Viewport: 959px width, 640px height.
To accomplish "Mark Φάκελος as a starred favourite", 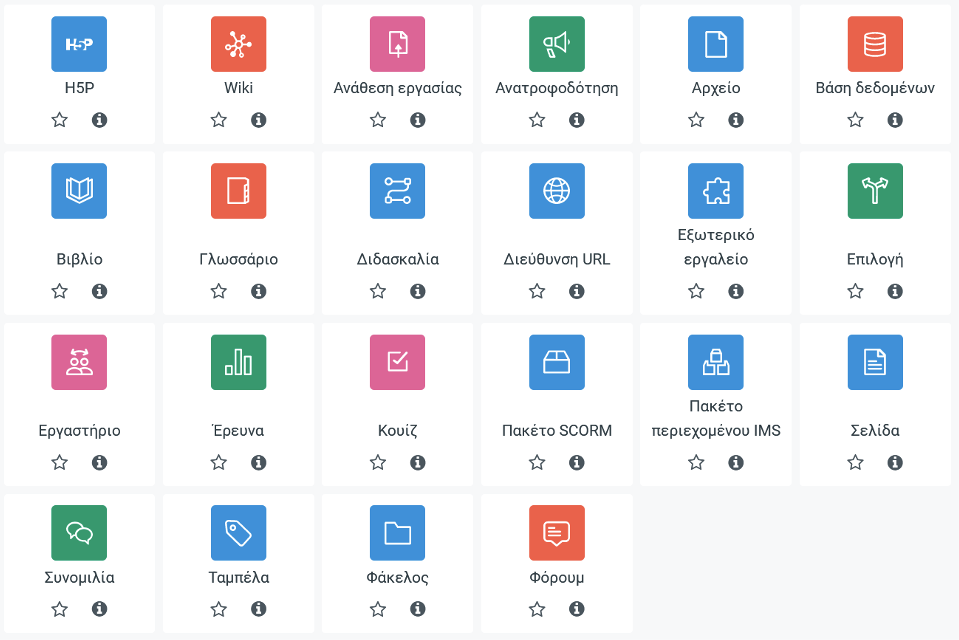I will point(378,609).
